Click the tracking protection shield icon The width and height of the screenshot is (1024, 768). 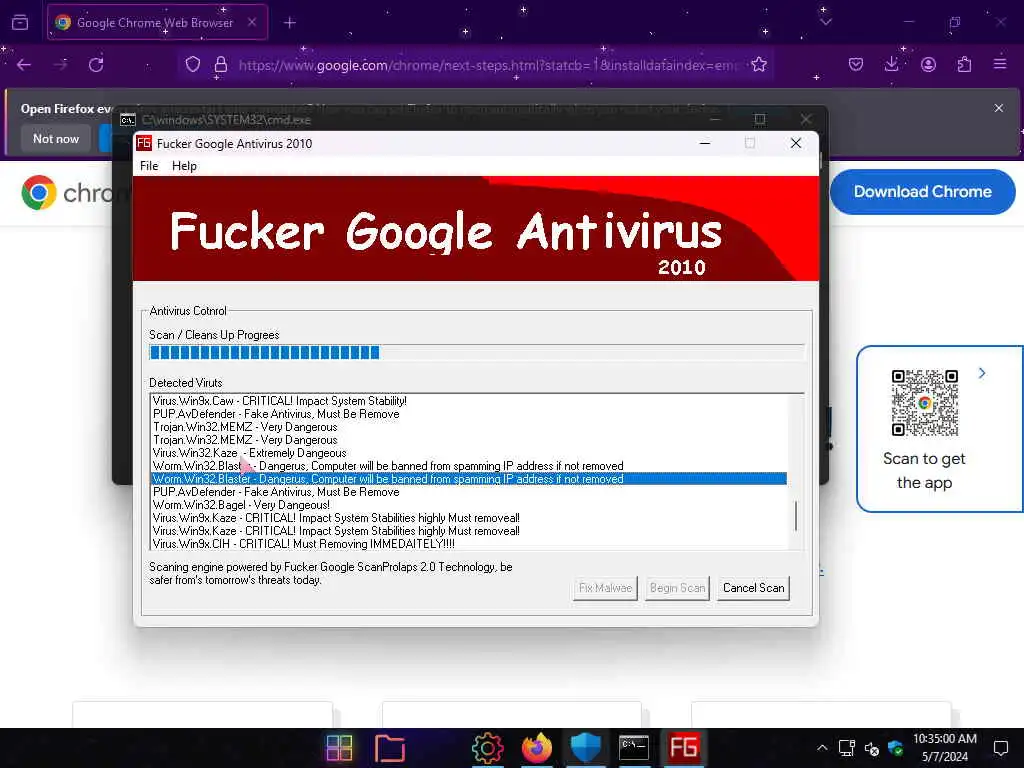pos(193,65)
